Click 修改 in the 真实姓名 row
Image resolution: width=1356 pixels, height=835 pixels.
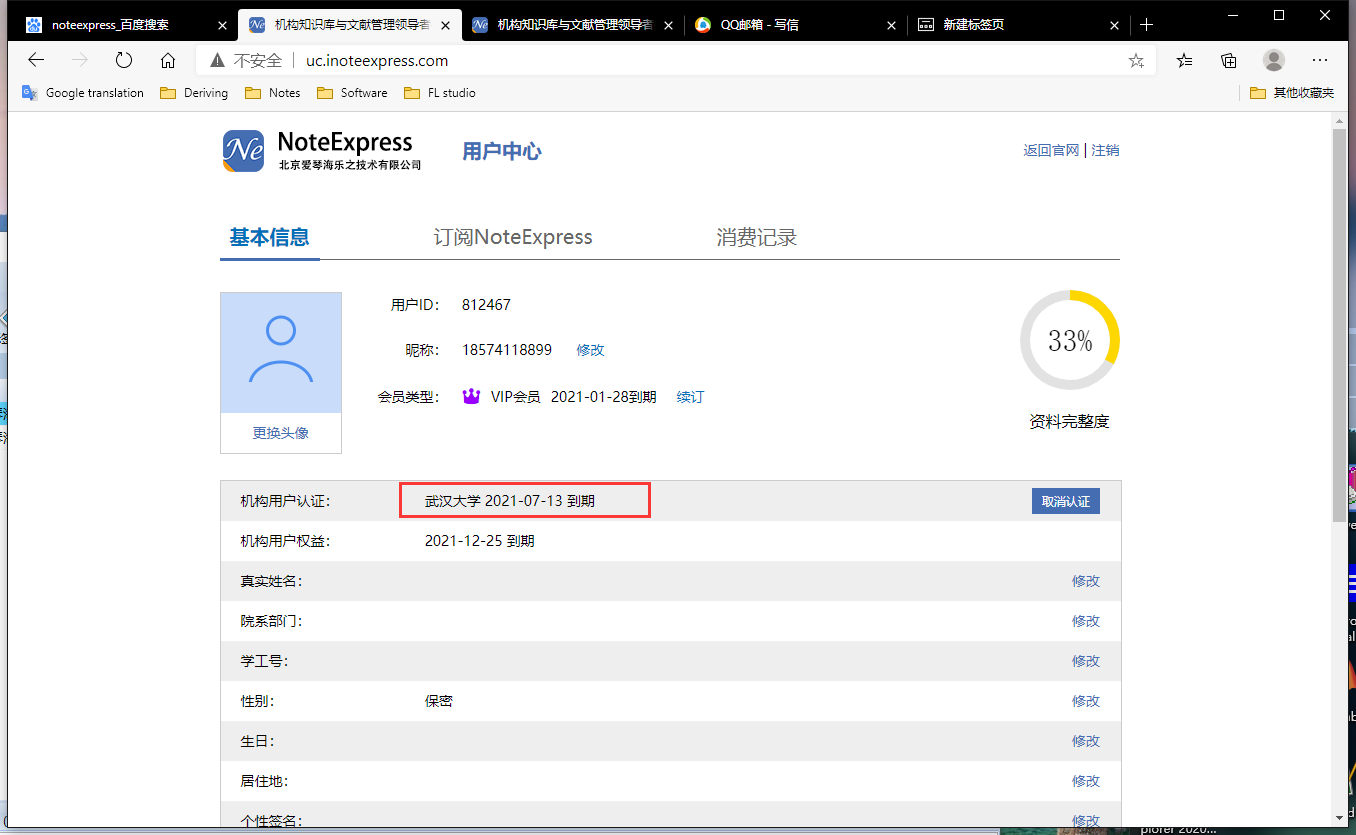click(x=1086, y=581)
